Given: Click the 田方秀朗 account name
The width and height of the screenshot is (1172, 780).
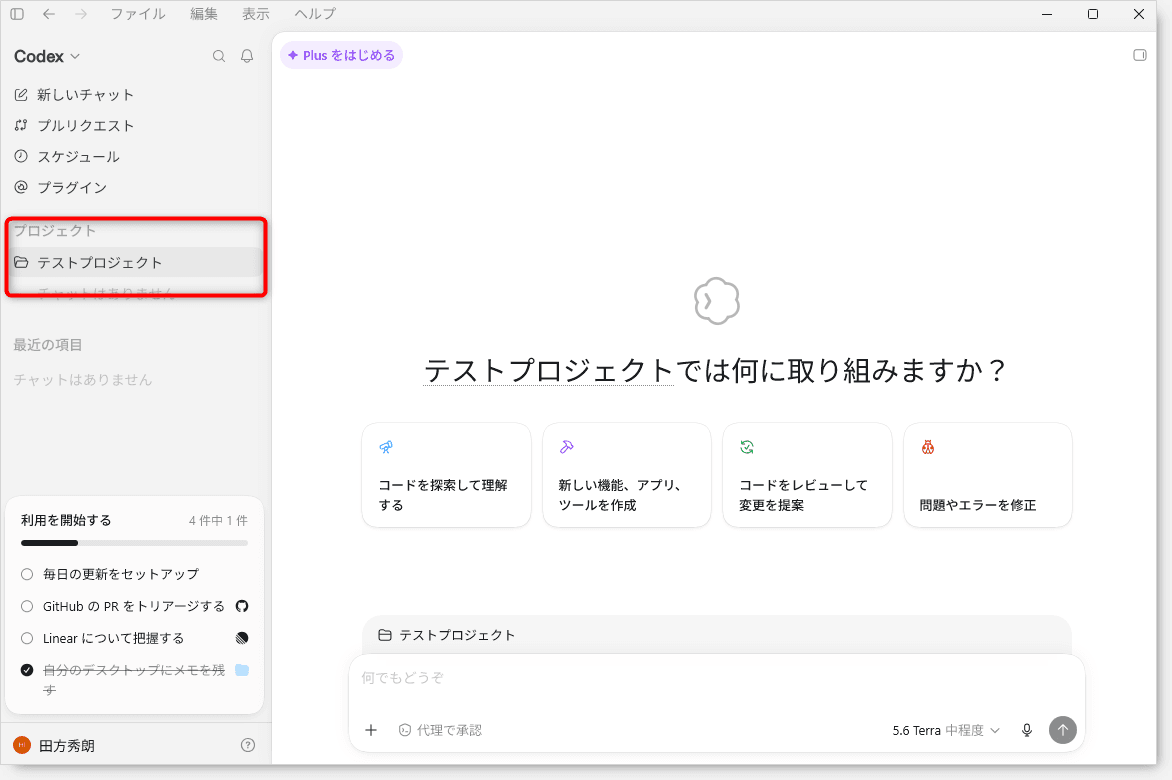Looking at the screenshot, I should (67, 746).
